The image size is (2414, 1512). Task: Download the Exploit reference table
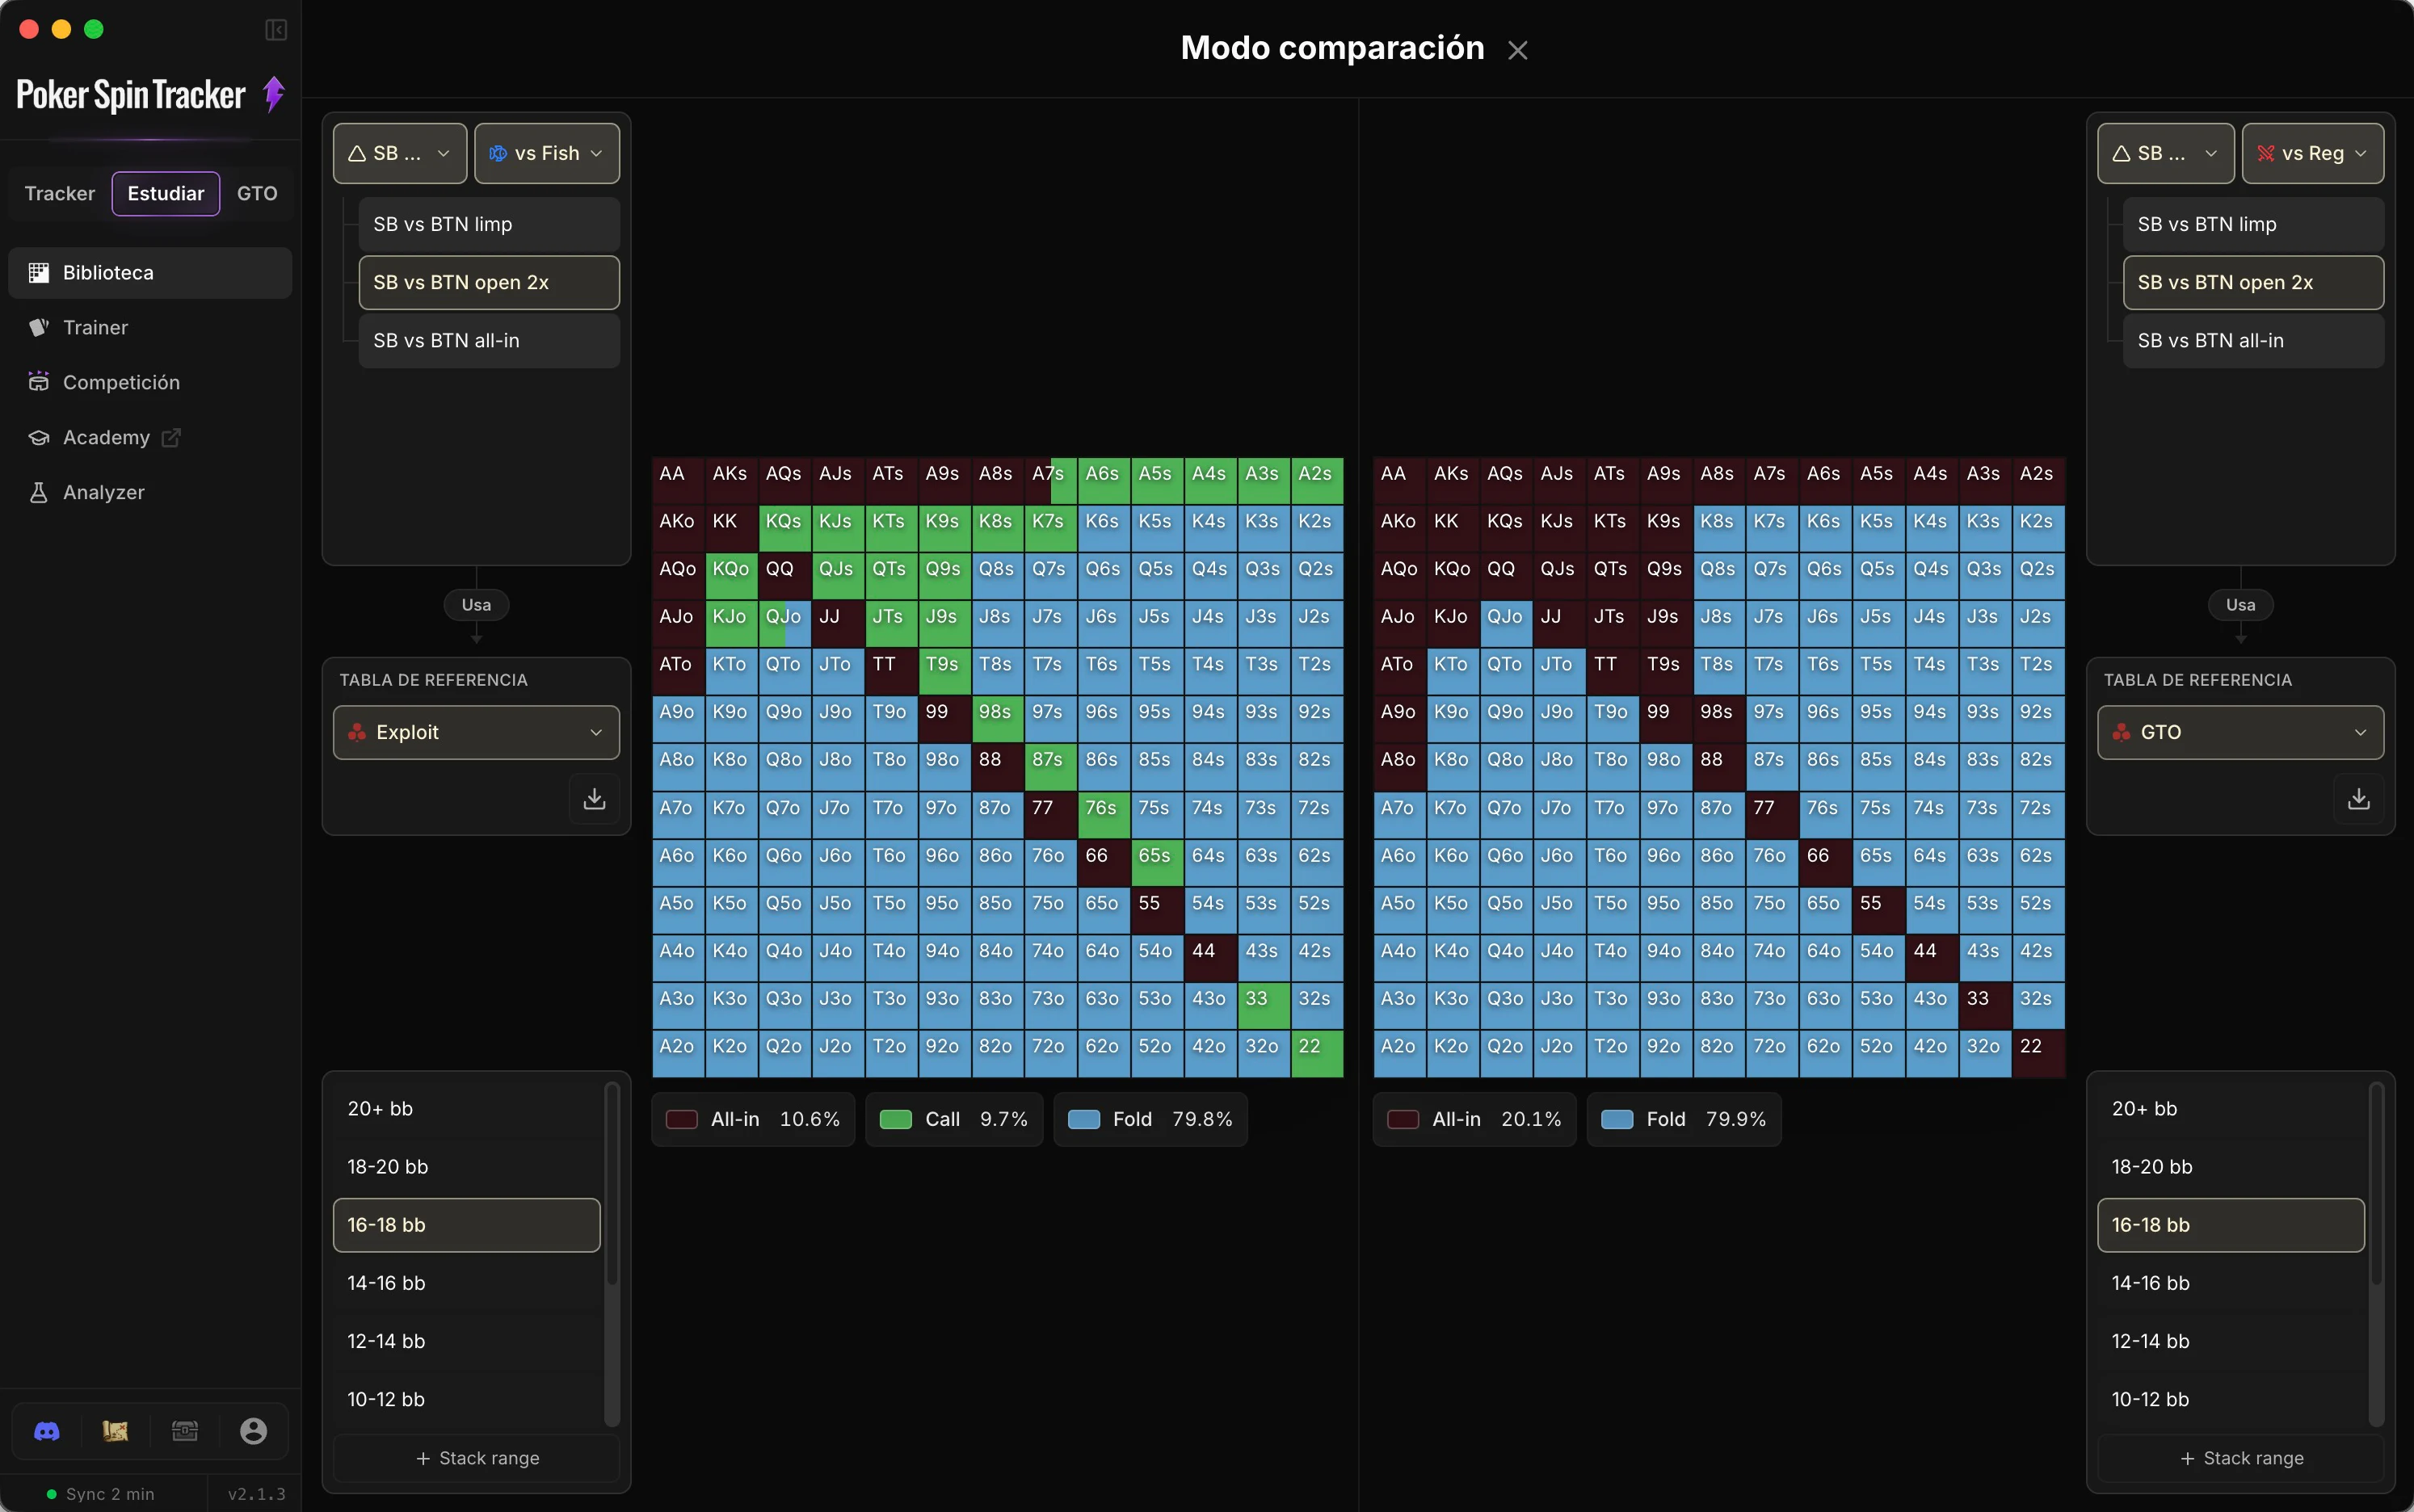pyautogui.click(x=594, y=798)
